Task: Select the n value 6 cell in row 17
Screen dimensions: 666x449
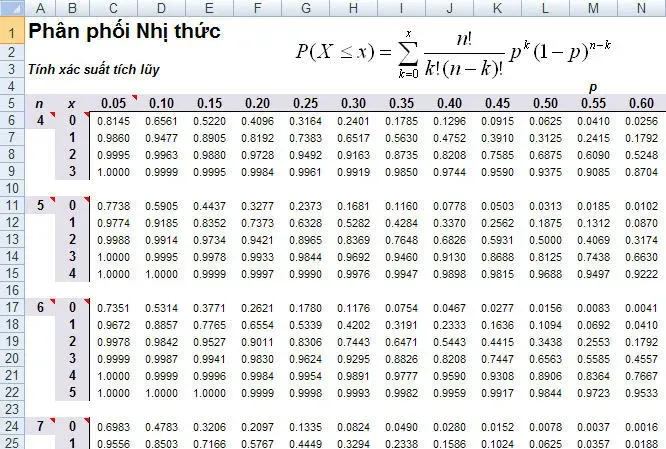Action: tap(39, 307)
